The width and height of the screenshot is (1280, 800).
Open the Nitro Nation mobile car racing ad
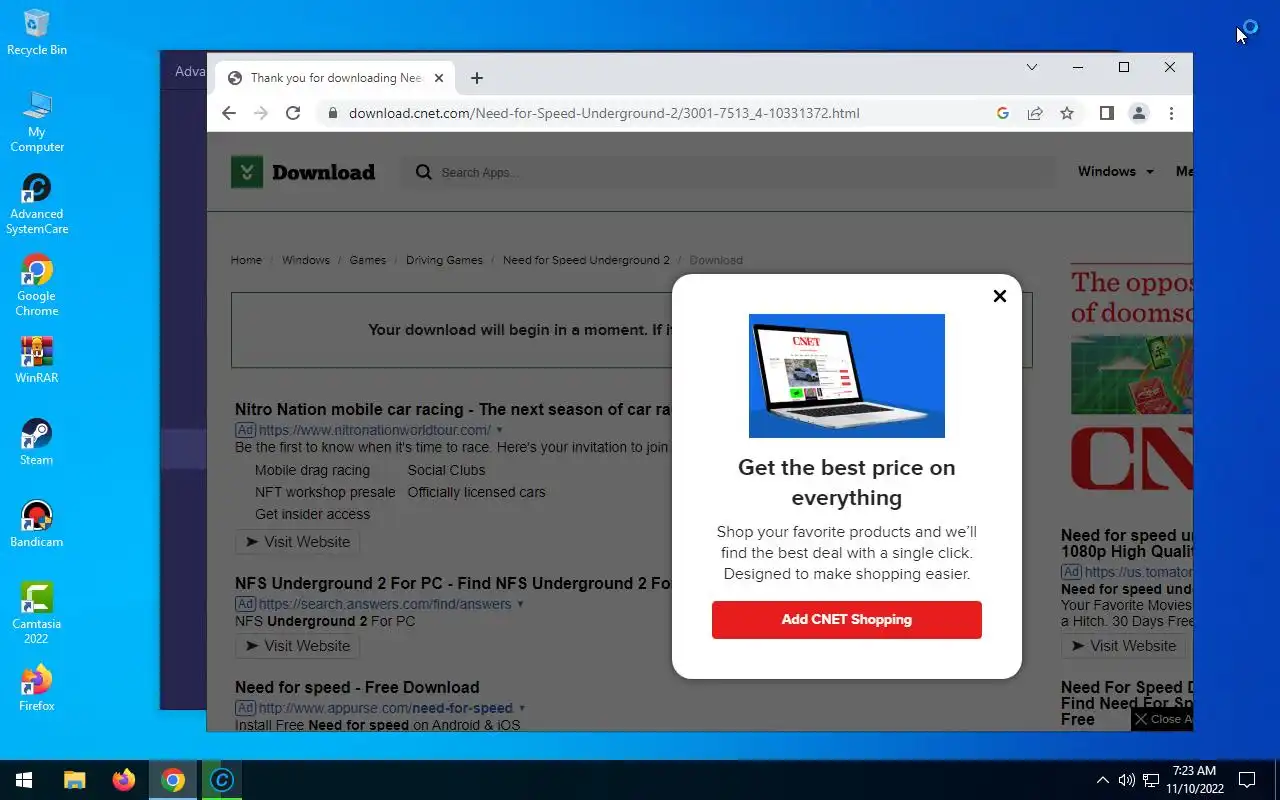pos(453,409)
